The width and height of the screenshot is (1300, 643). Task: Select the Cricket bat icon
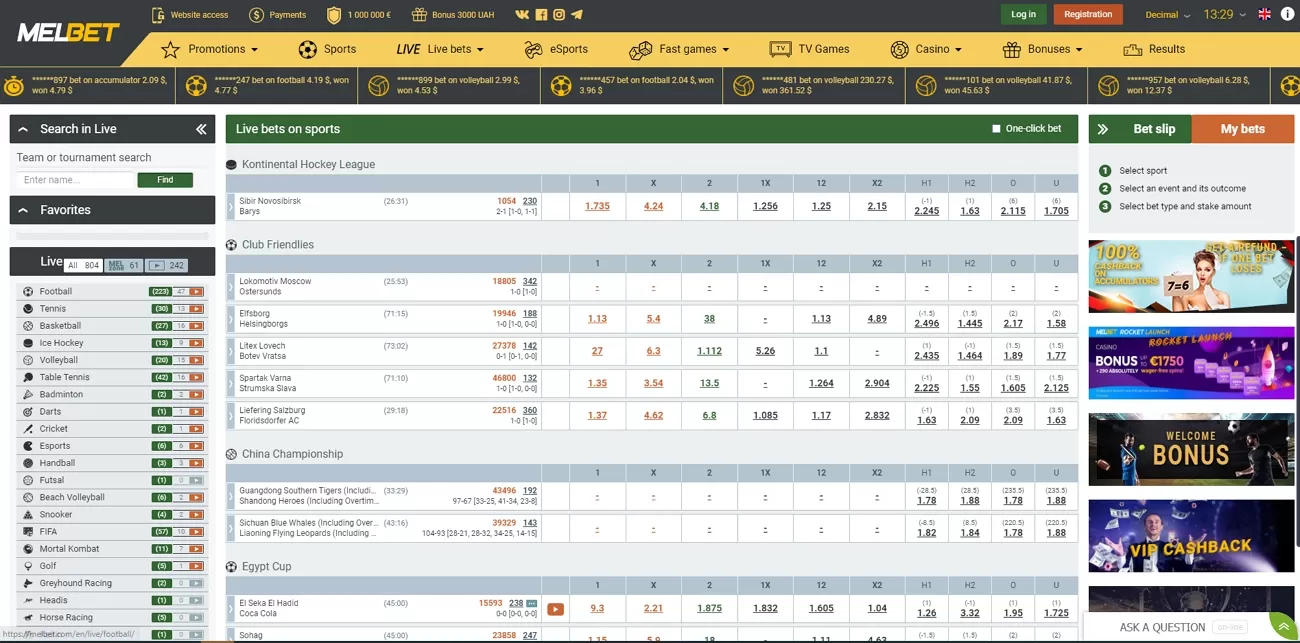(x=28, y=429)
